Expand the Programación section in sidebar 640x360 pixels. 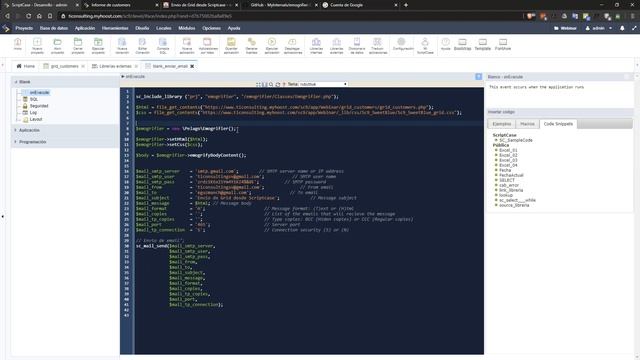click(x=32, y=142)
